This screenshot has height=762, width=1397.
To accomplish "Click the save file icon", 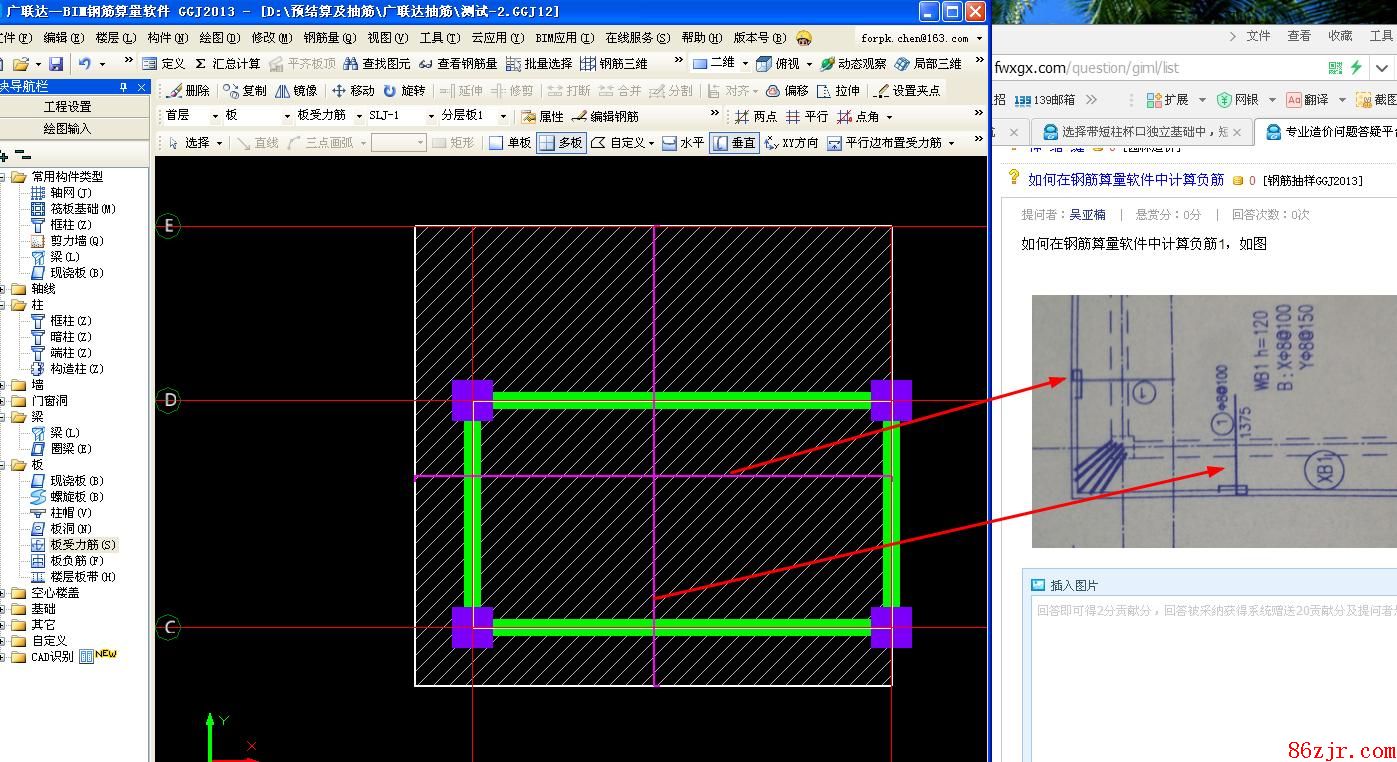I will [x=56, y=64].
